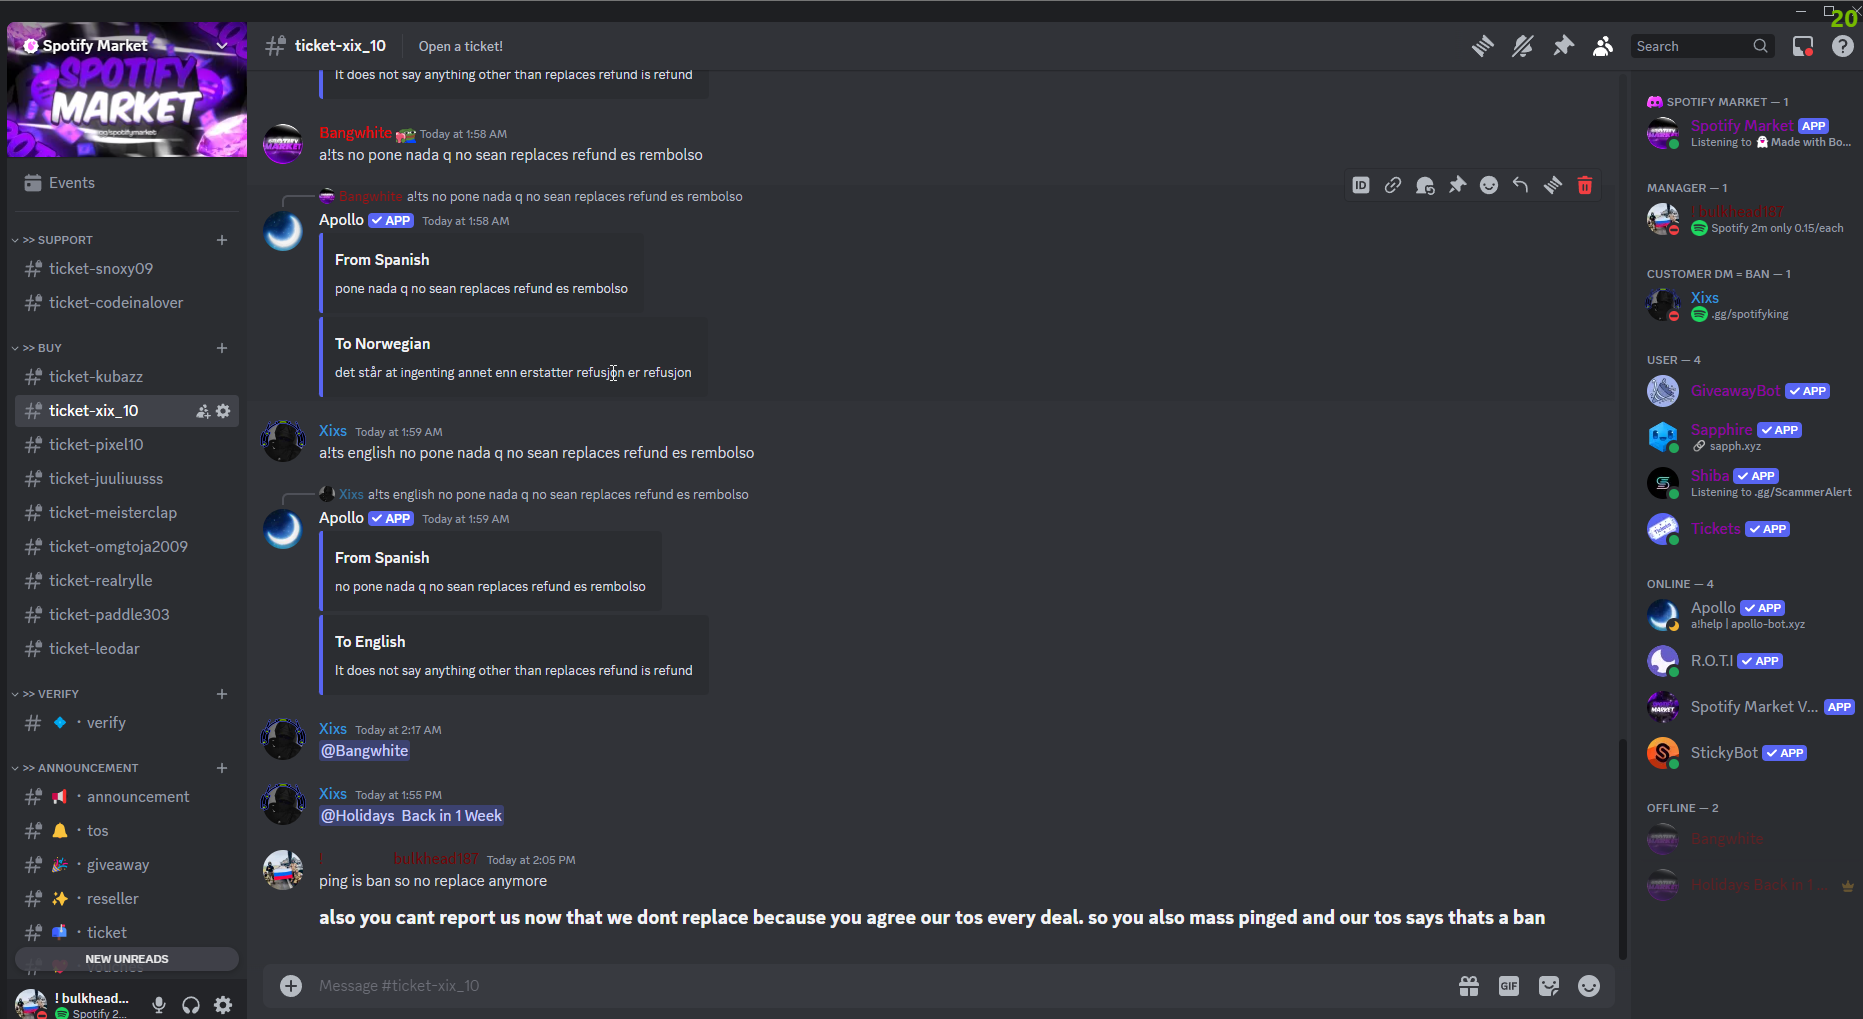
Task: Click the @Bangwhite mention in Xixs's message
Action: [365, 751]
